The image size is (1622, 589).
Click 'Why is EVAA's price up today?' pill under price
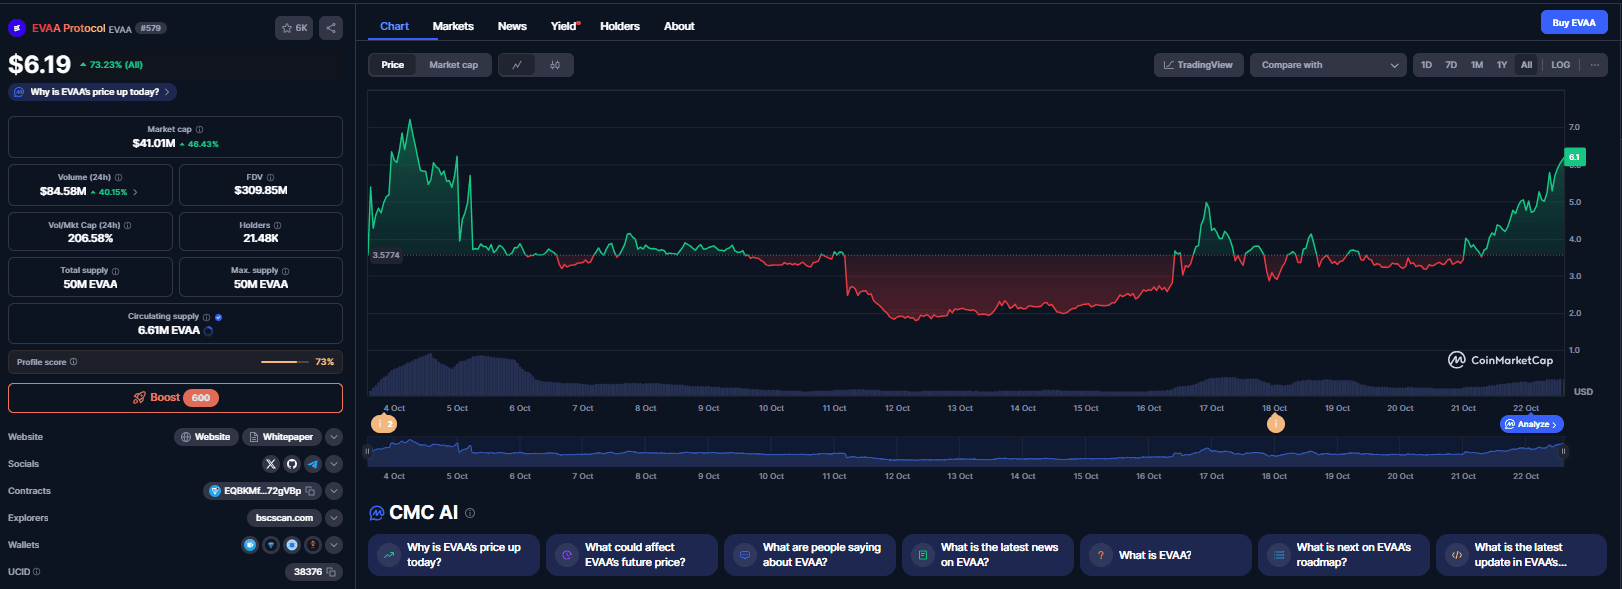click(93, 92)
